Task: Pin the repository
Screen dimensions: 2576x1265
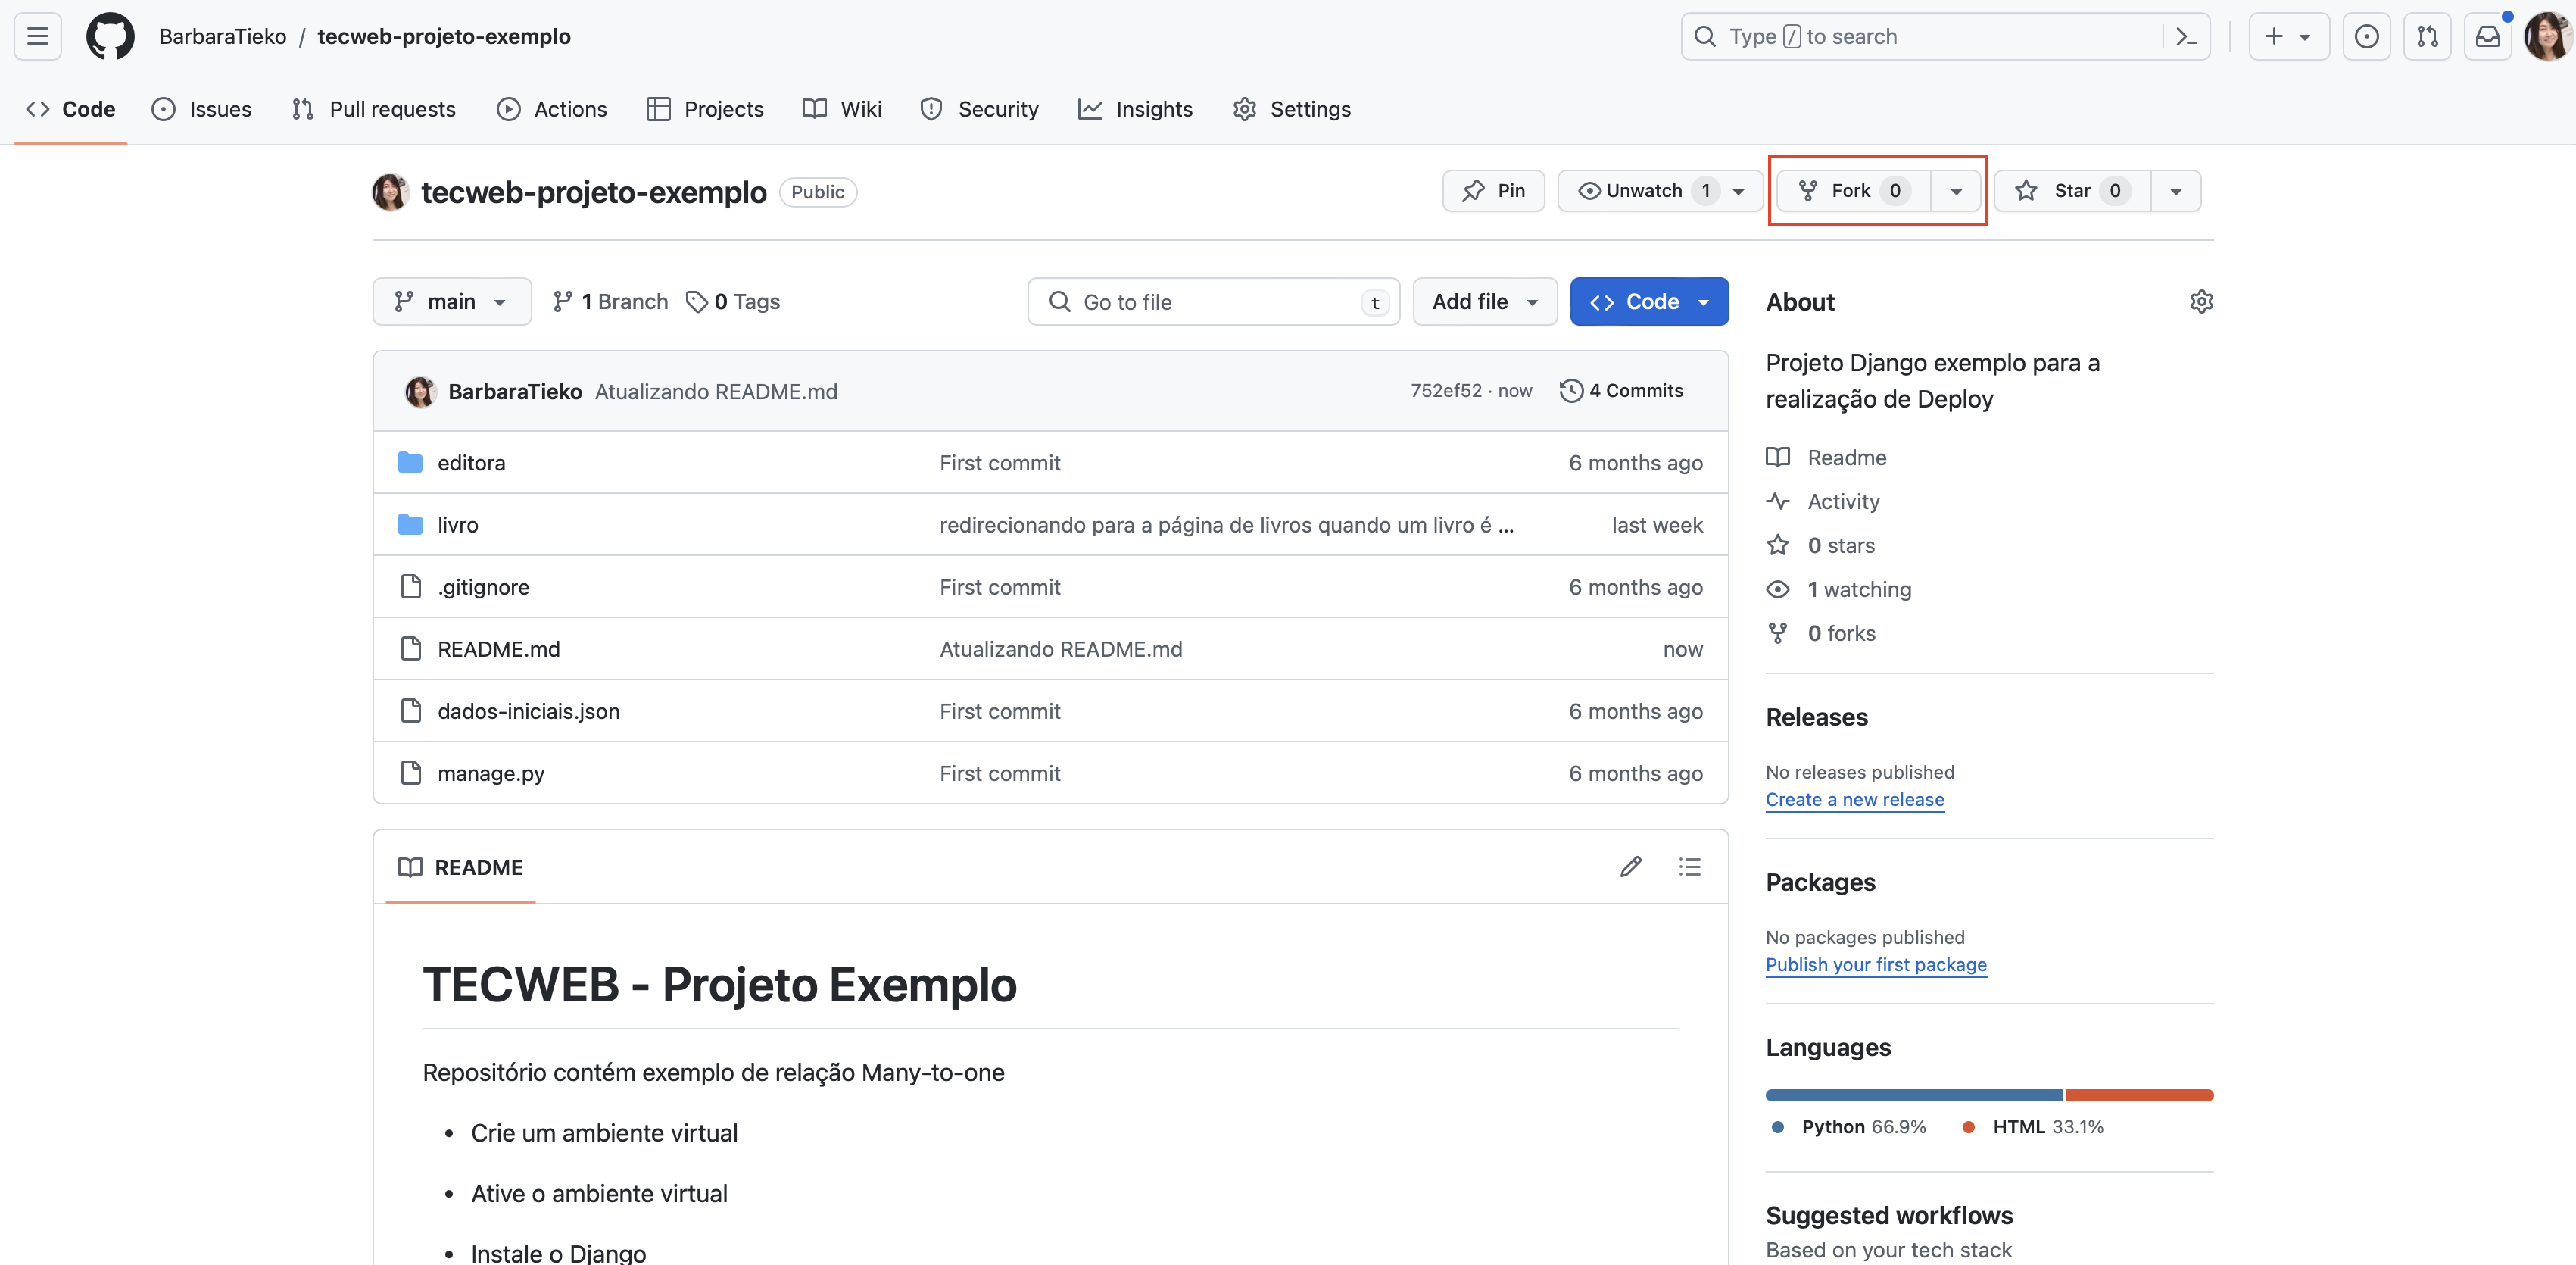Action: click(1493, 191)
